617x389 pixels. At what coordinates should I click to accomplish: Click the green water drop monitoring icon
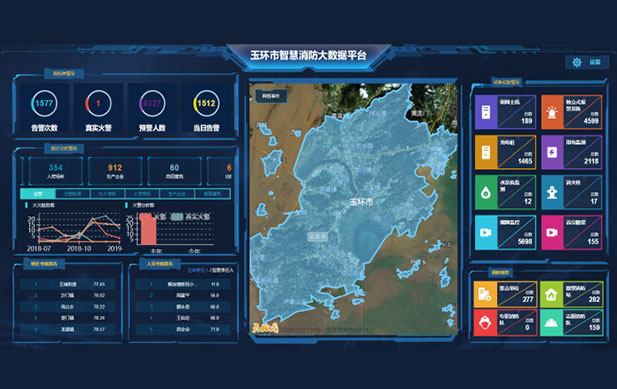pos(486,192)
